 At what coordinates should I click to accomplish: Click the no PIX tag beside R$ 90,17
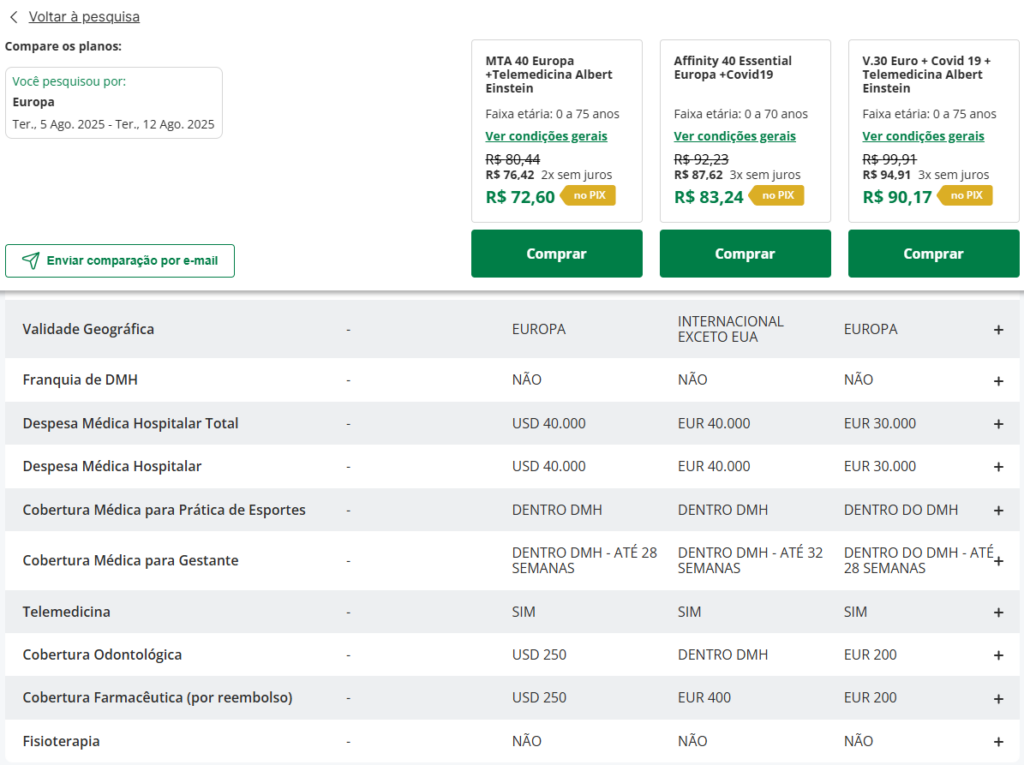965,195
